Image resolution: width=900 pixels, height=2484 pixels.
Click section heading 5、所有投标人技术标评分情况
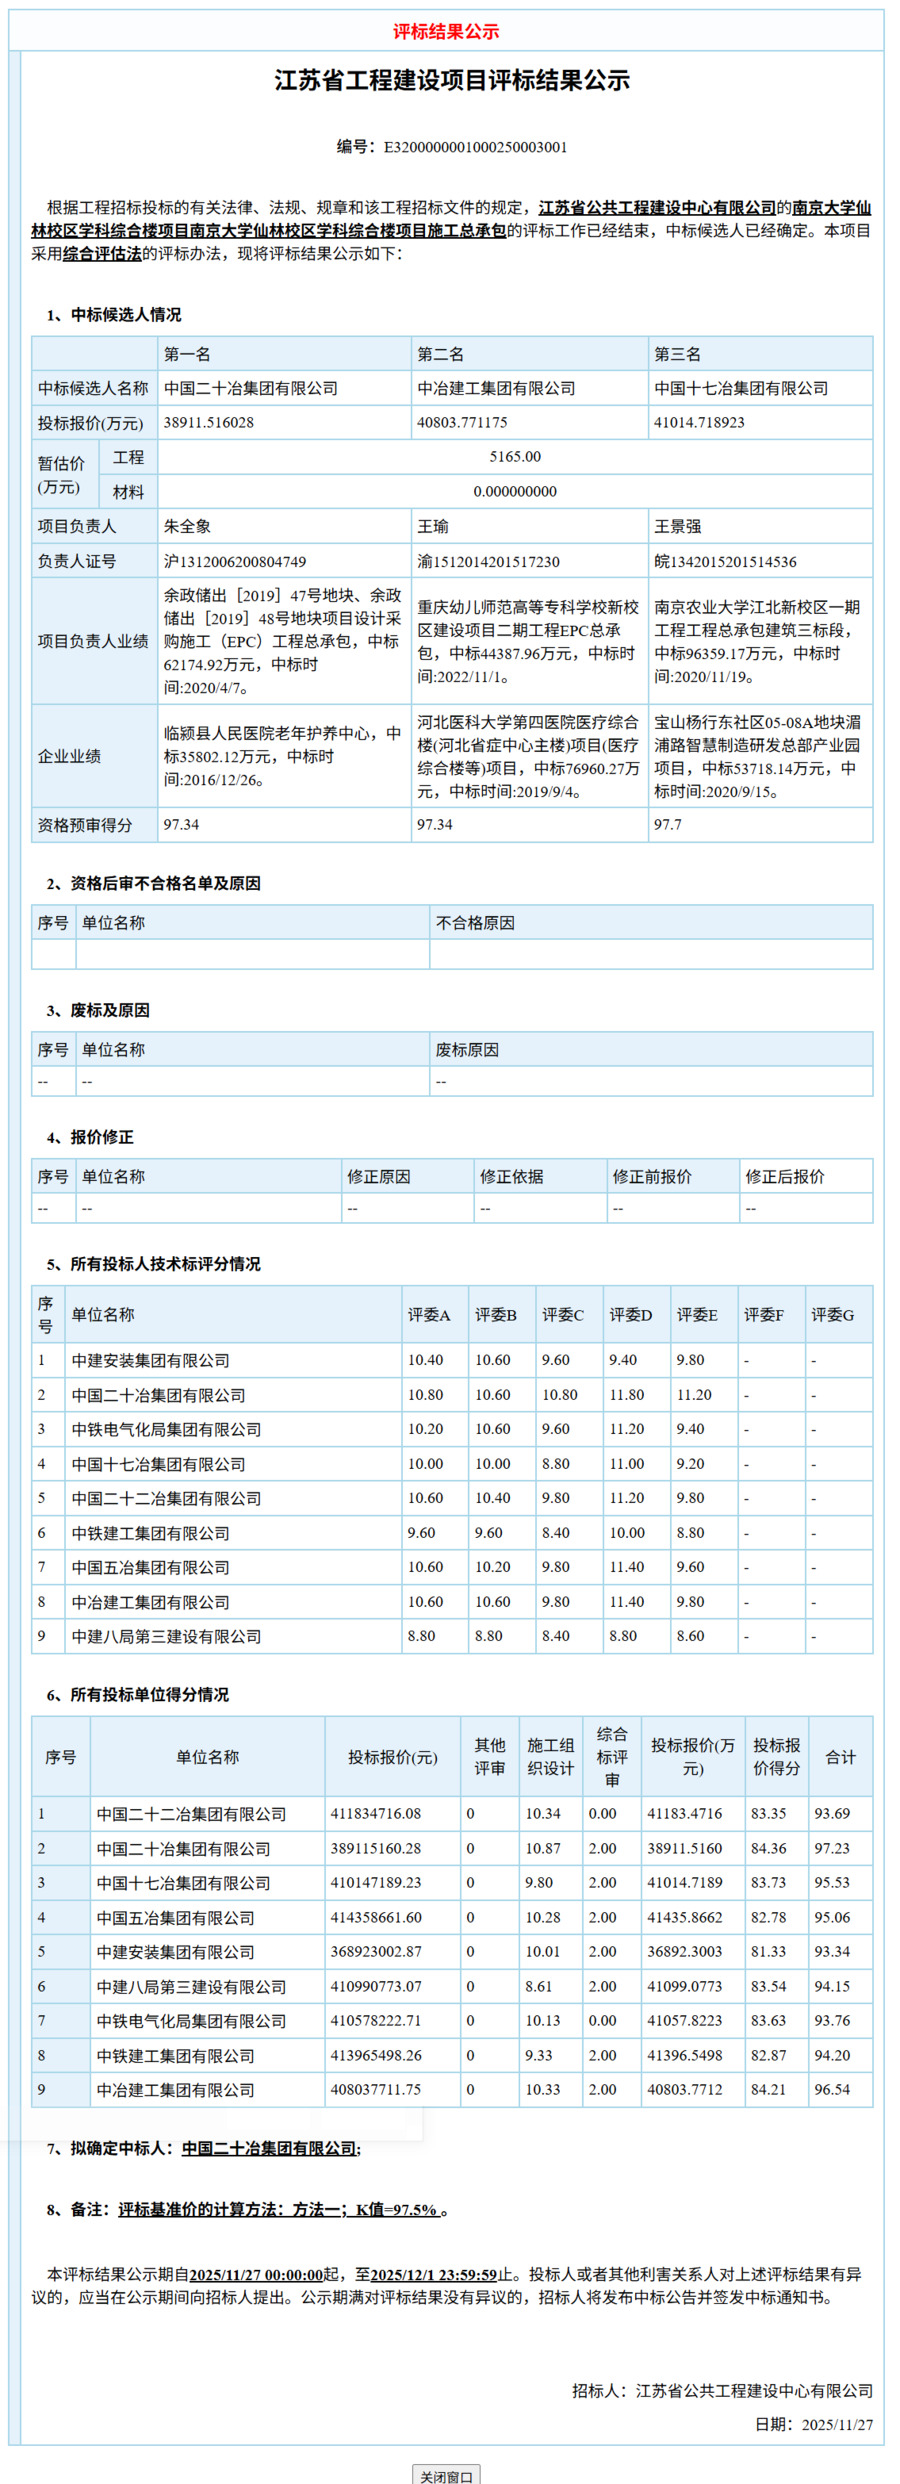pyautogui.click(x=153, y=1264)
